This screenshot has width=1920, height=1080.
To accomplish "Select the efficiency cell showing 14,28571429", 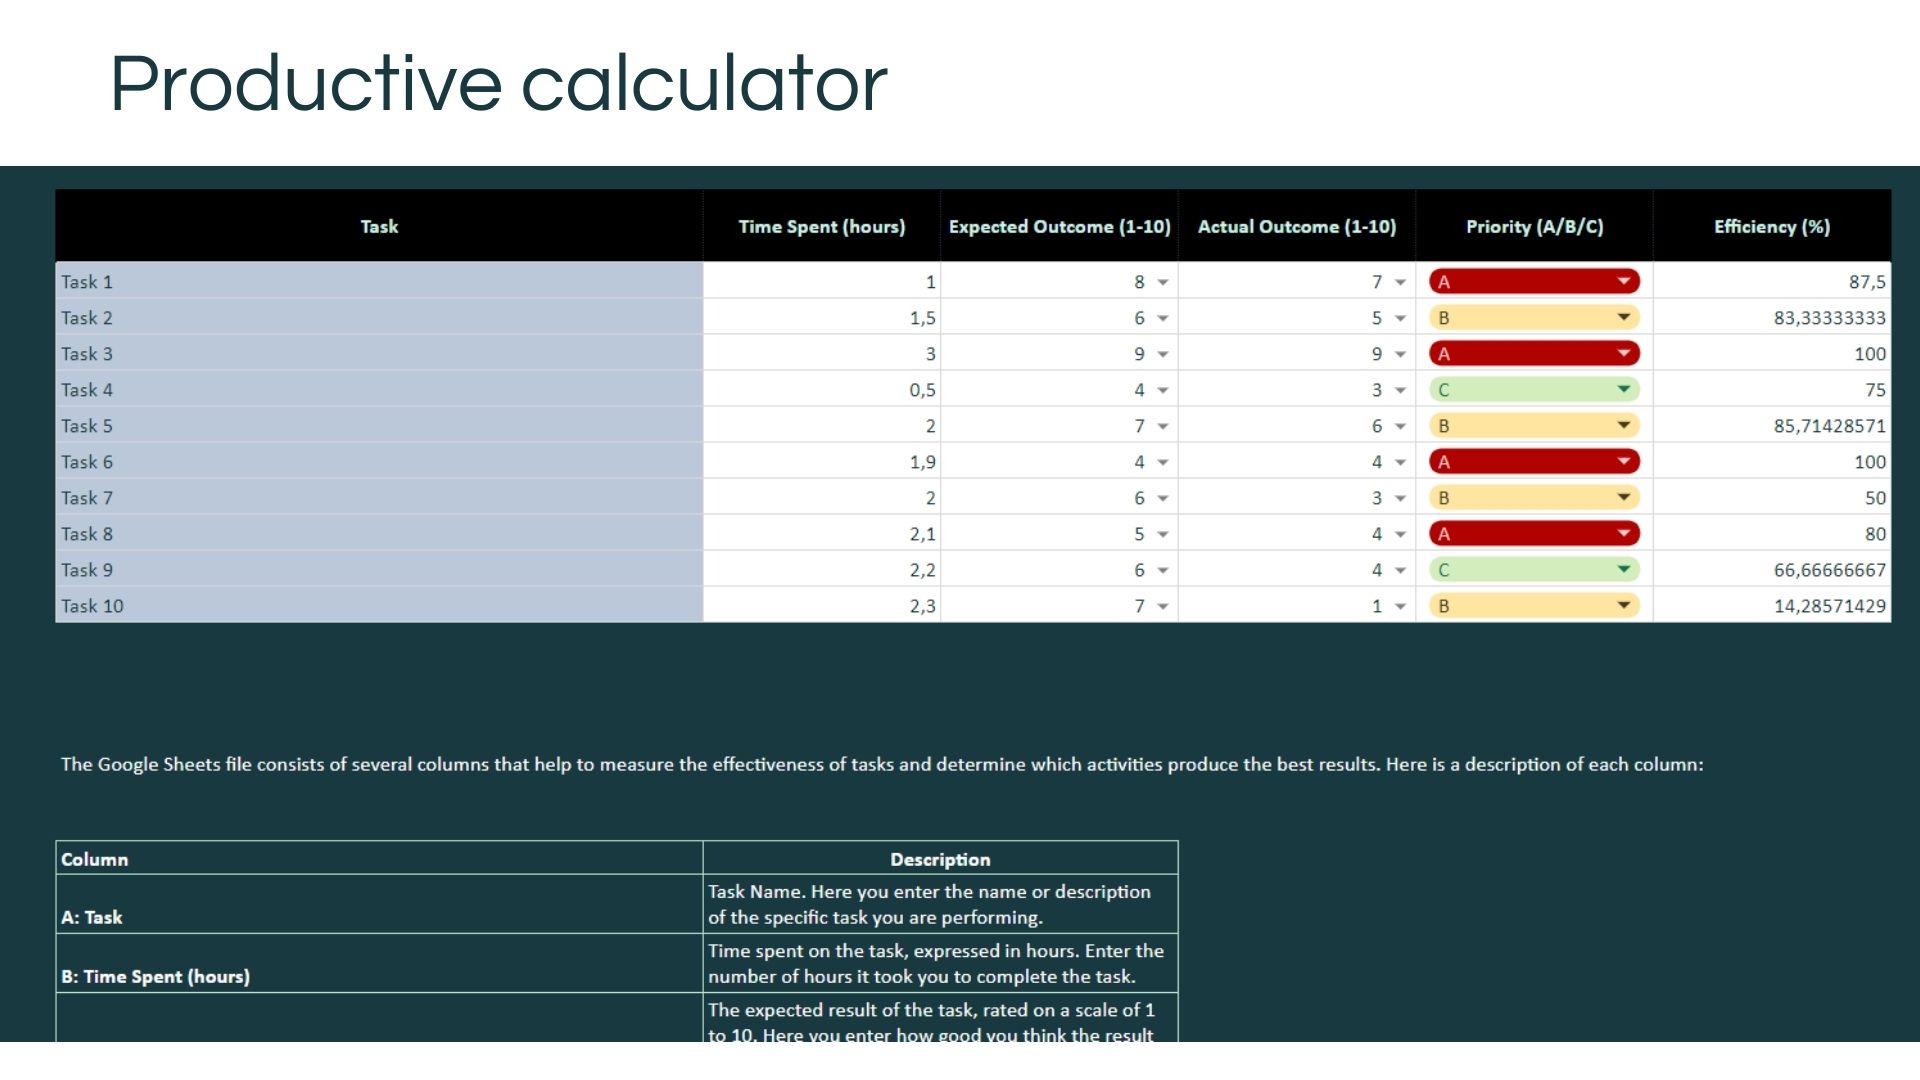I will pyautogui.click(x=1771, y=606).
